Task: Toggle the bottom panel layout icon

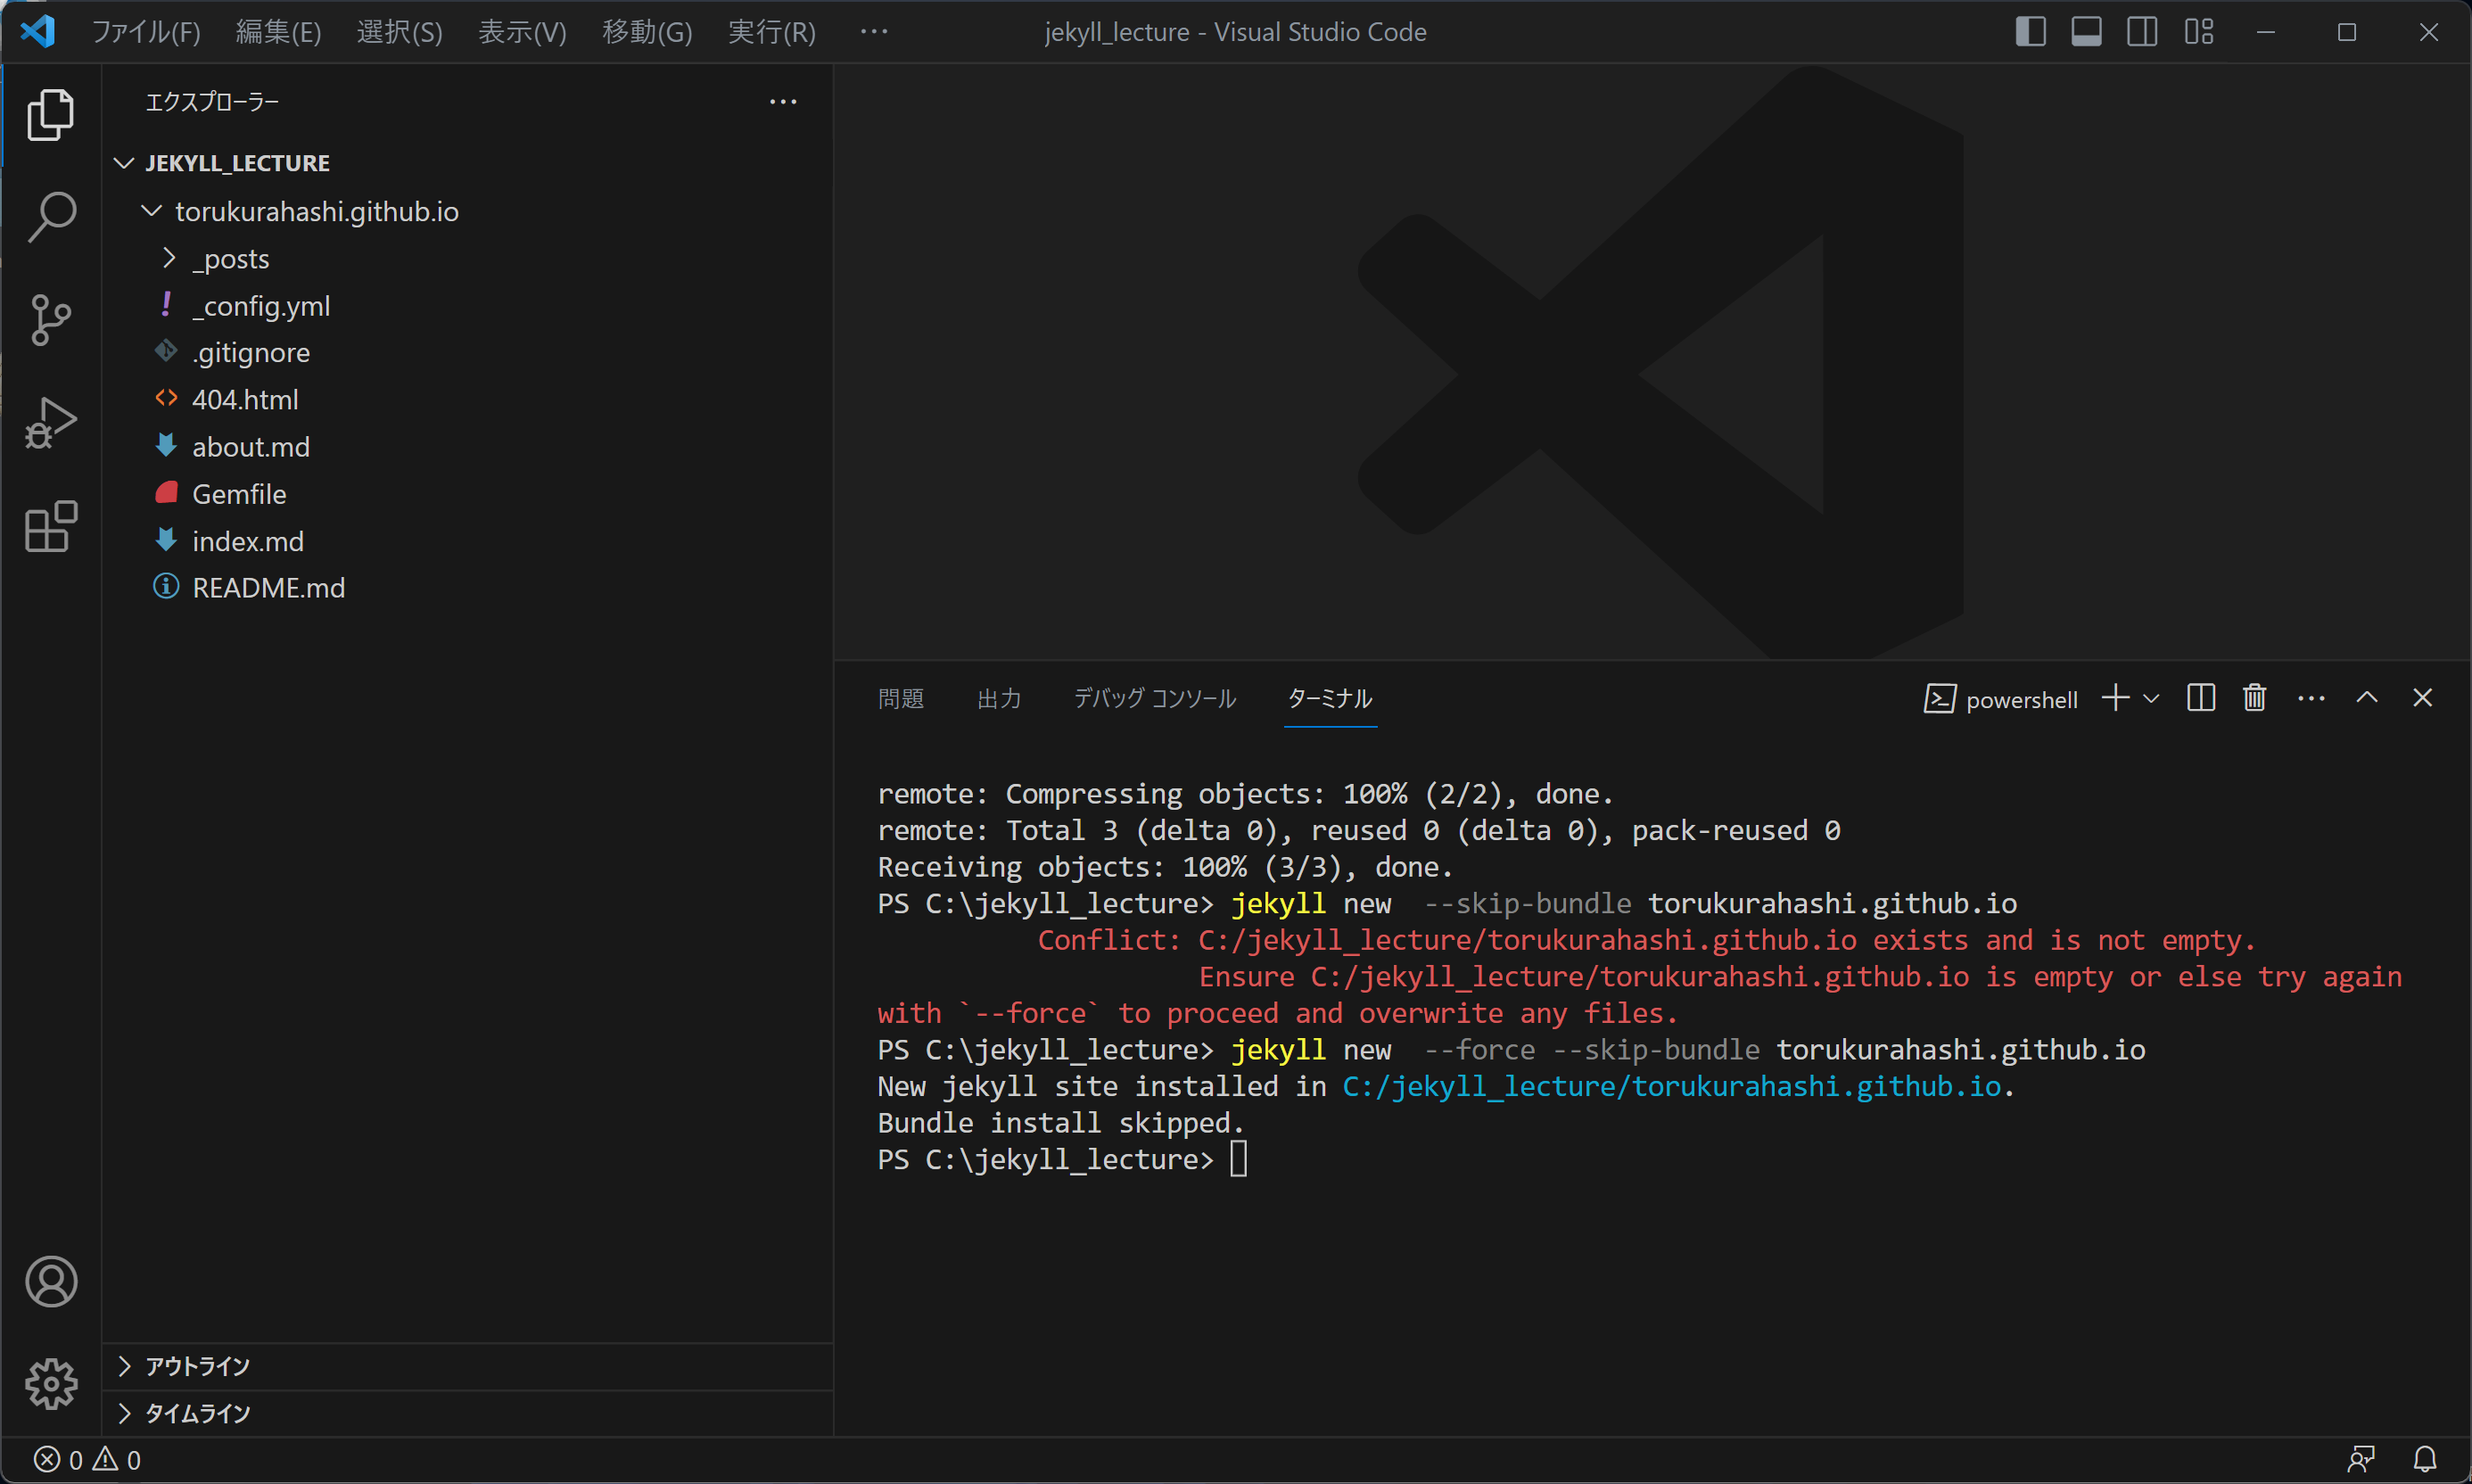Action: point(2086,32)
